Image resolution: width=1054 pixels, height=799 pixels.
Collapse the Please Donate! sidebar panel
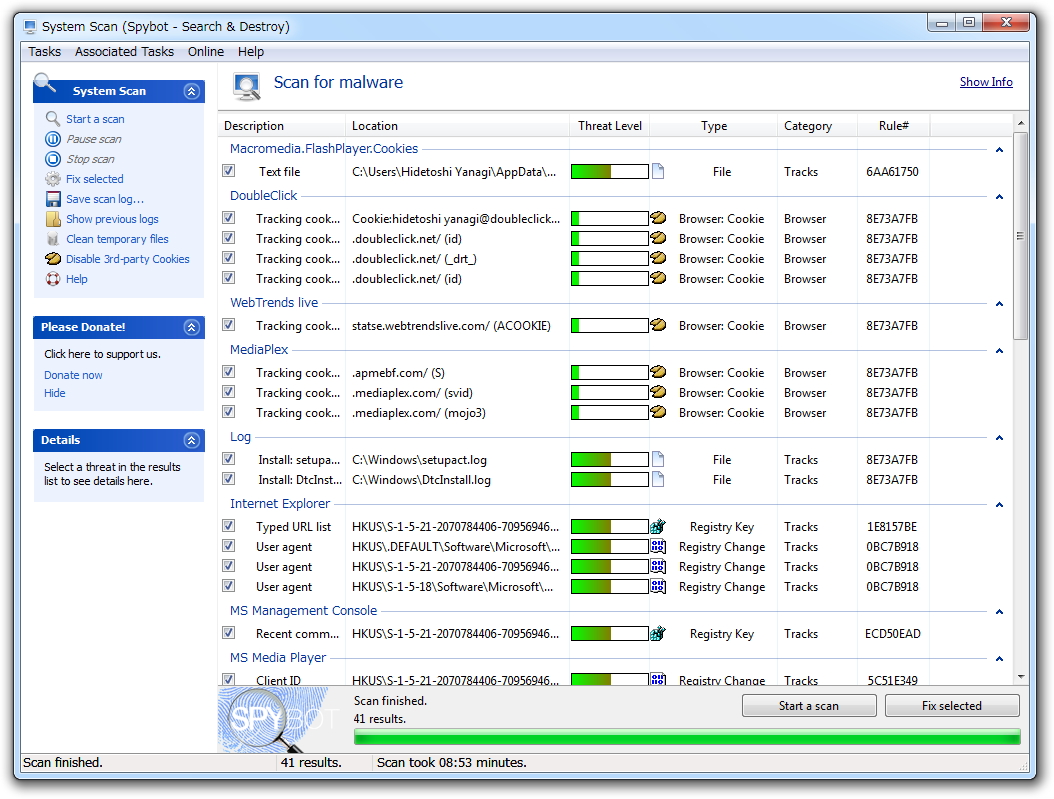[192, 327]
